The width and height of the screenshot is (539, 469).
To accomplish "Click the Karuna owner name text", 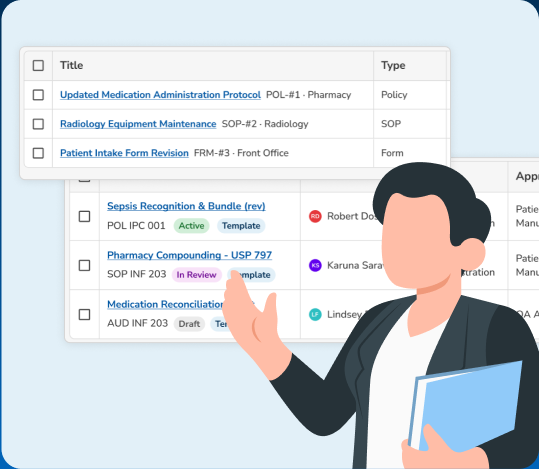I will [x=355, y=265].
